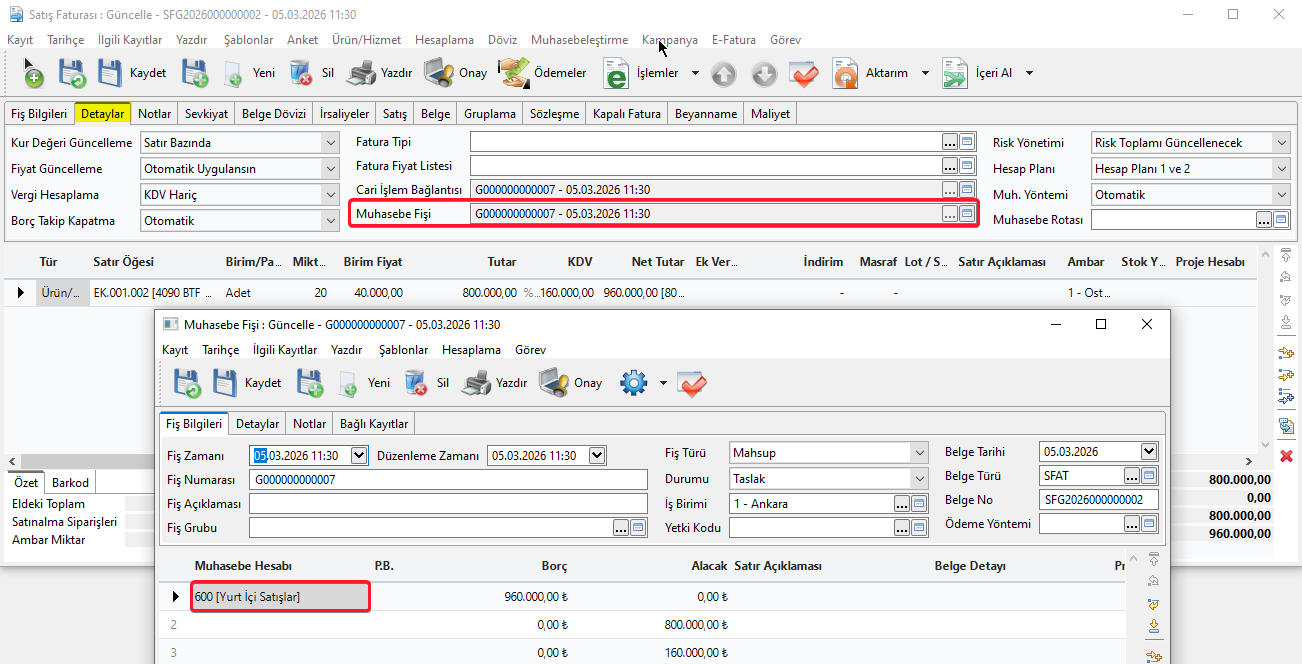Expand the Durumu Taslak dropdown
Viewport: 1302px width, 664px height.
(919, 479)
